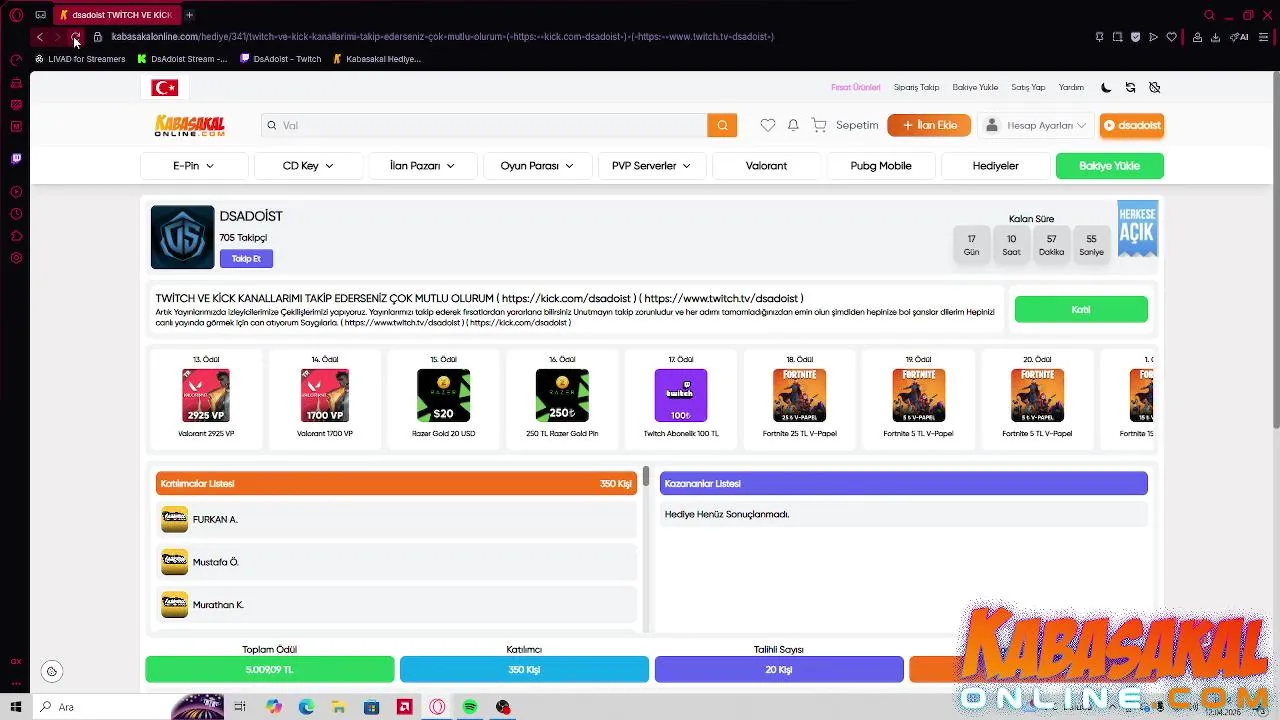Open the Twitch icon in Opera sidebar

16,158
